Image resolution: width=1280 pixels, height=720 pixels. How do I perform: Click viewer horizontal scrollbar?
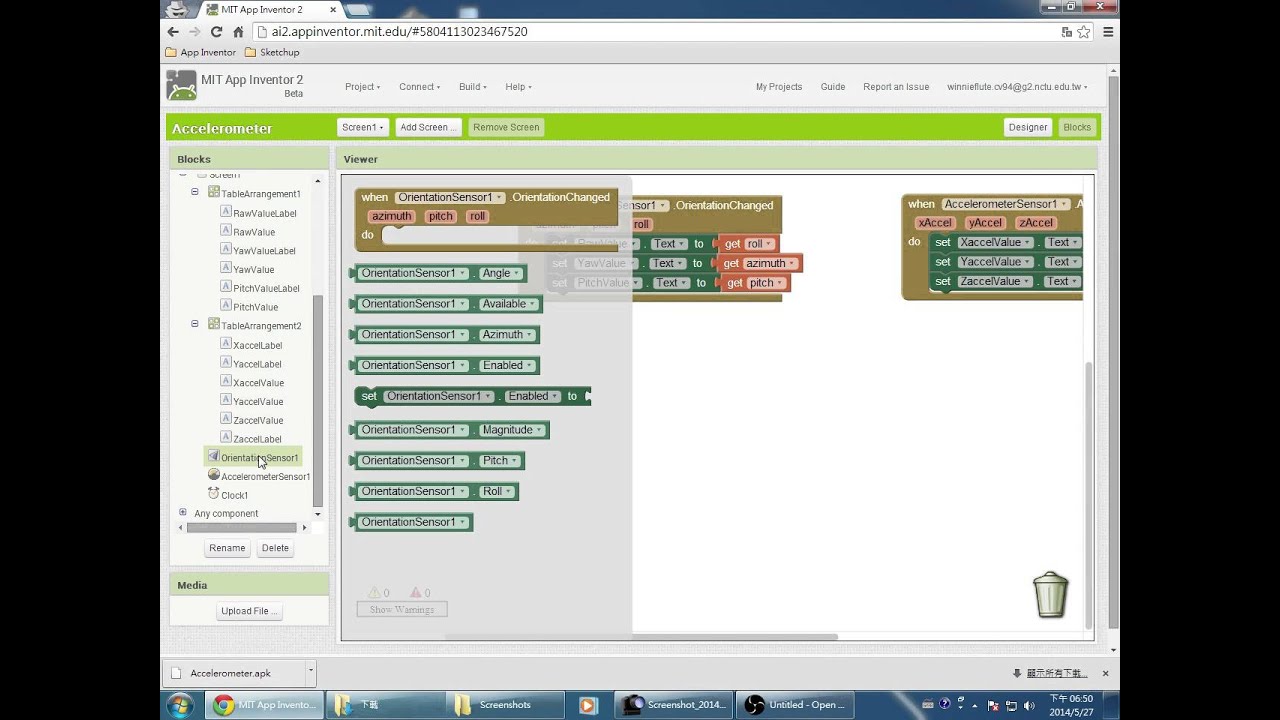tap(640, 636)
